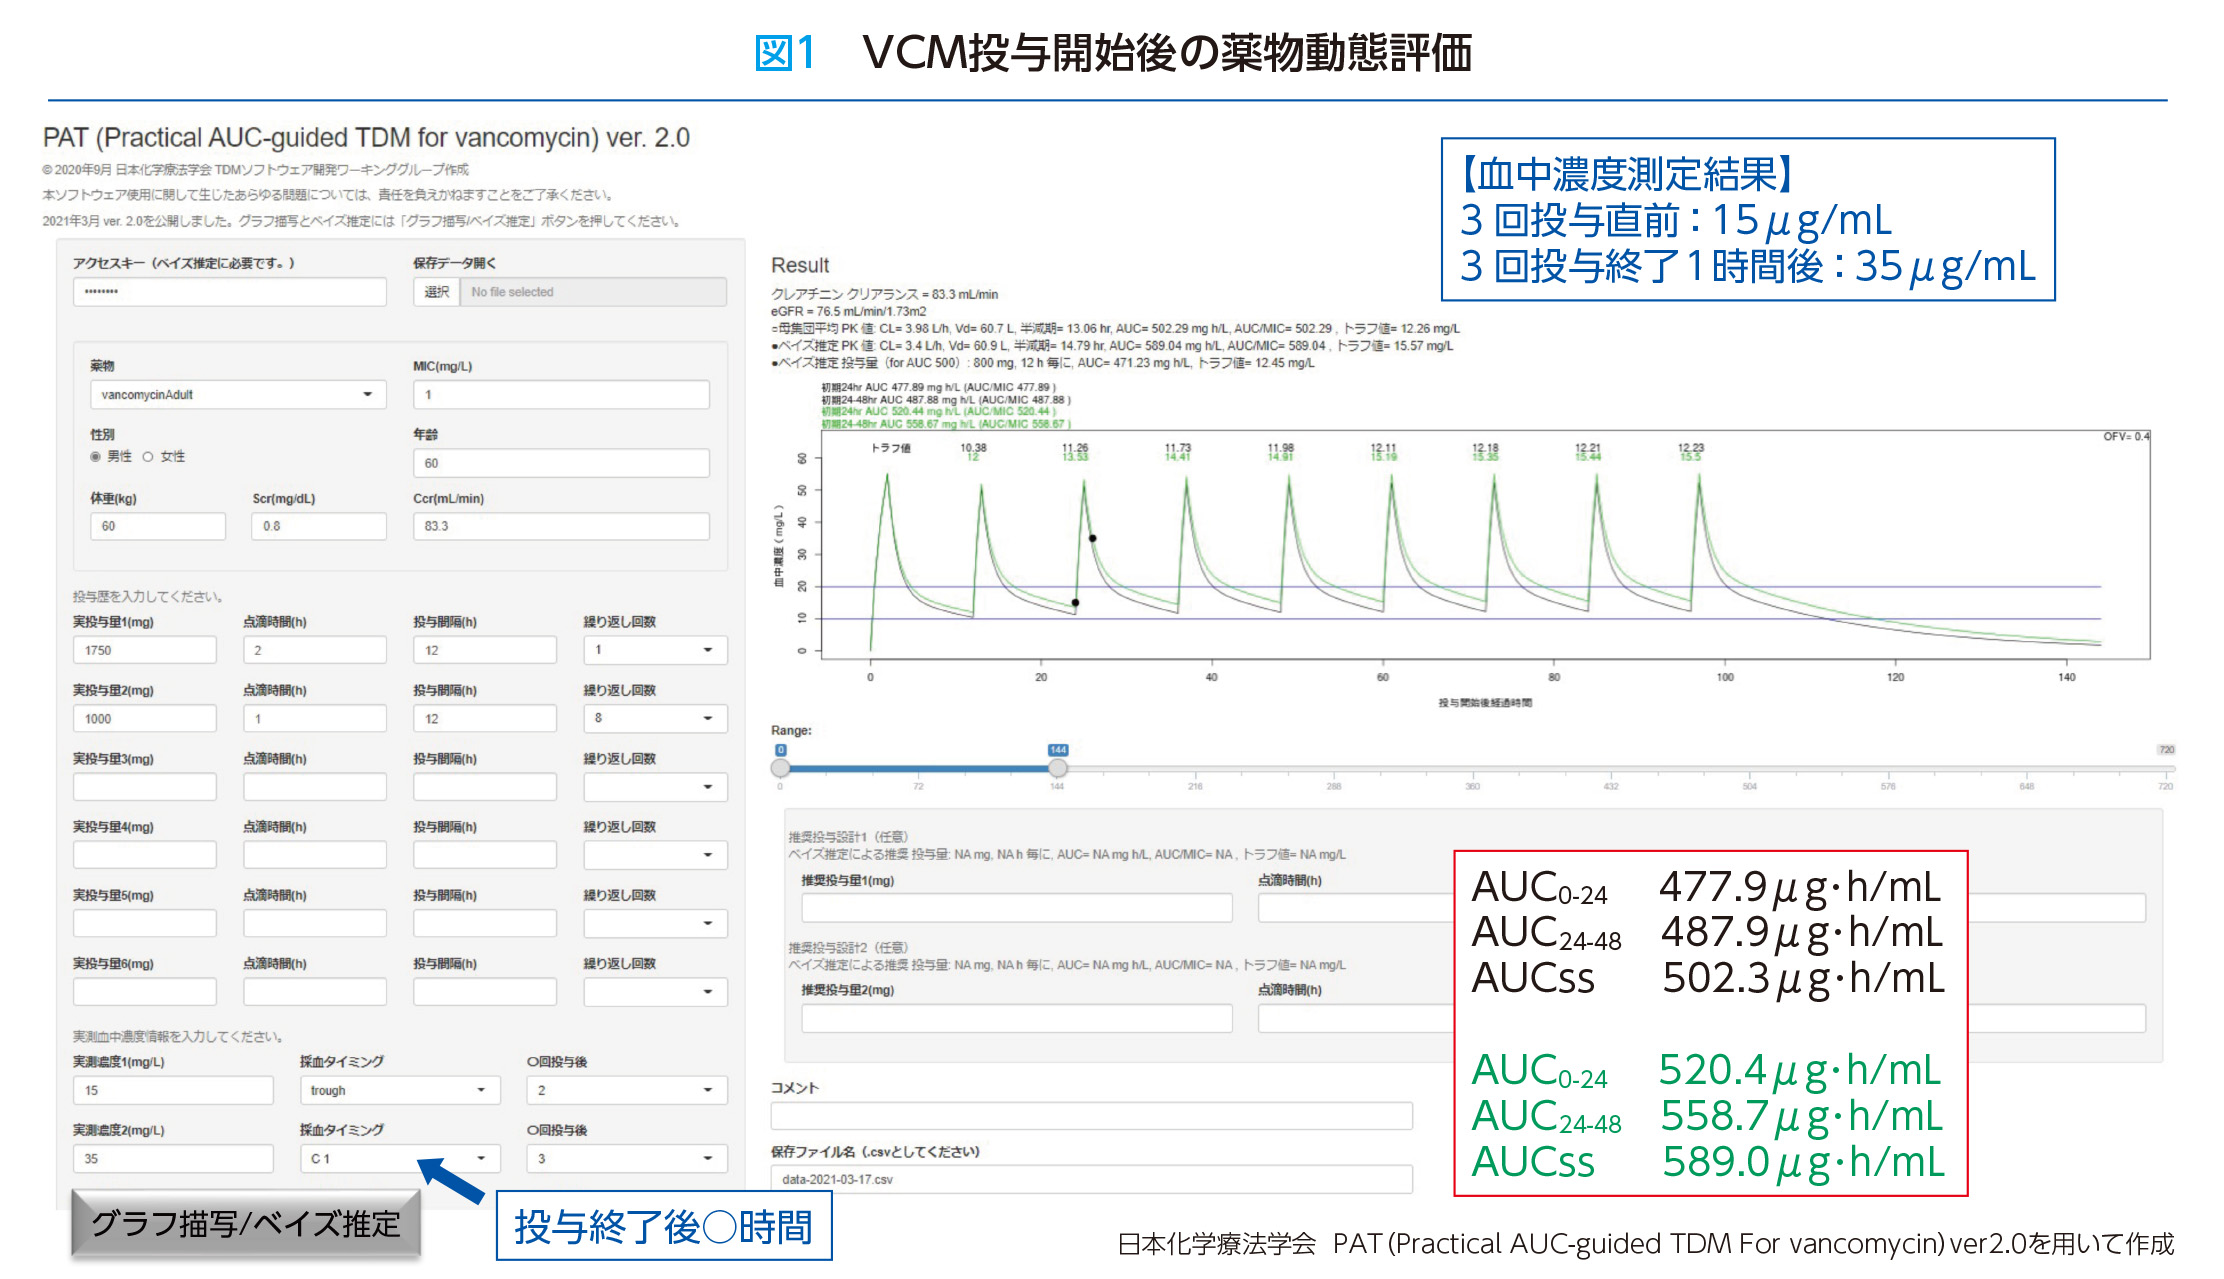This screenshot has width=2224, height=1279.
Task: Click the アクセスキー password field
Action: coord(229,292)
